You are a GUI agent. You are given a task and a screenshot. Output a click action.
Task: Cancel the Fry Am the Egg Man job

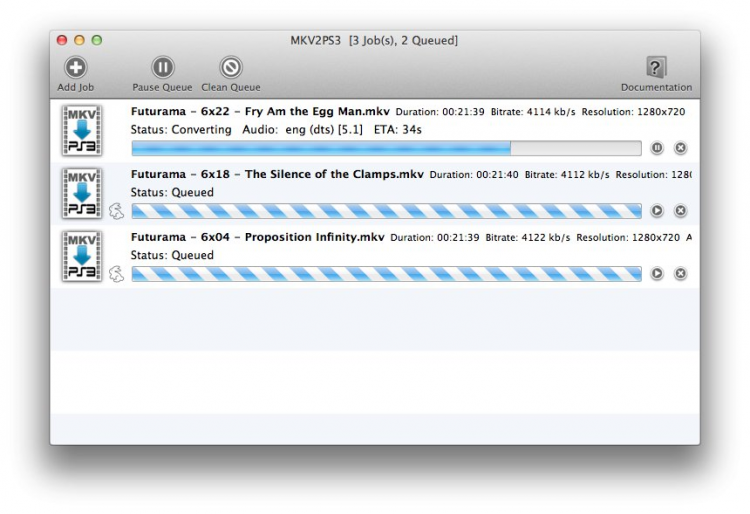(x=680, y=148)
